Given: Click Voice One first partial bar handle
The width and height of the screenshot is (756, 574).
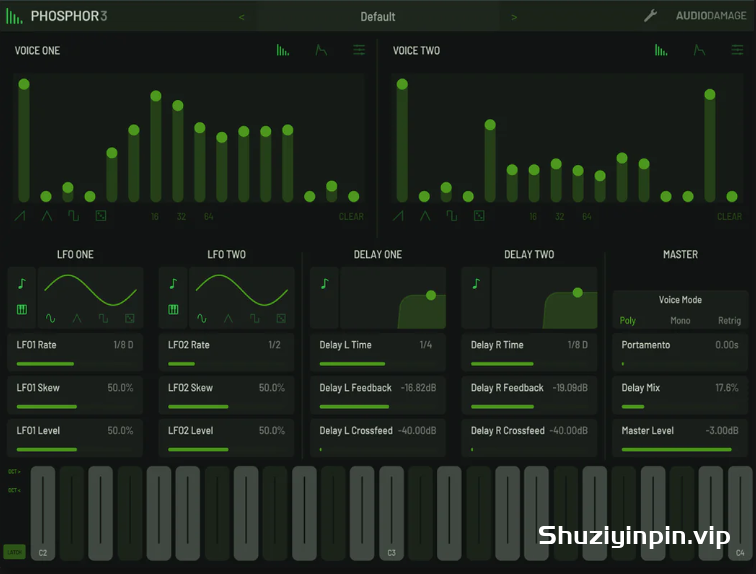Looking at the screenshot, I should point(24,84).
